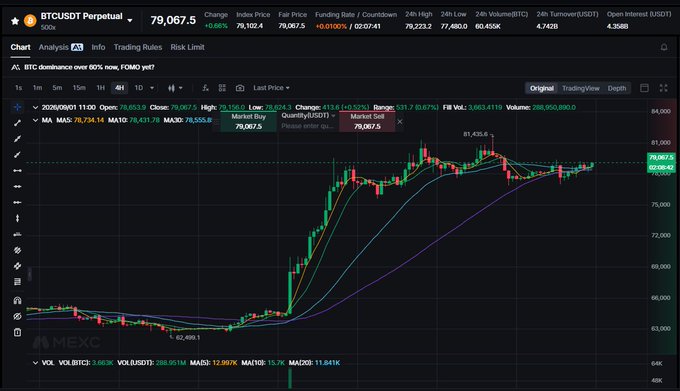Collapse the MA indicator row chevron
The image size is (680, 391).
click(x=35, y=120)
